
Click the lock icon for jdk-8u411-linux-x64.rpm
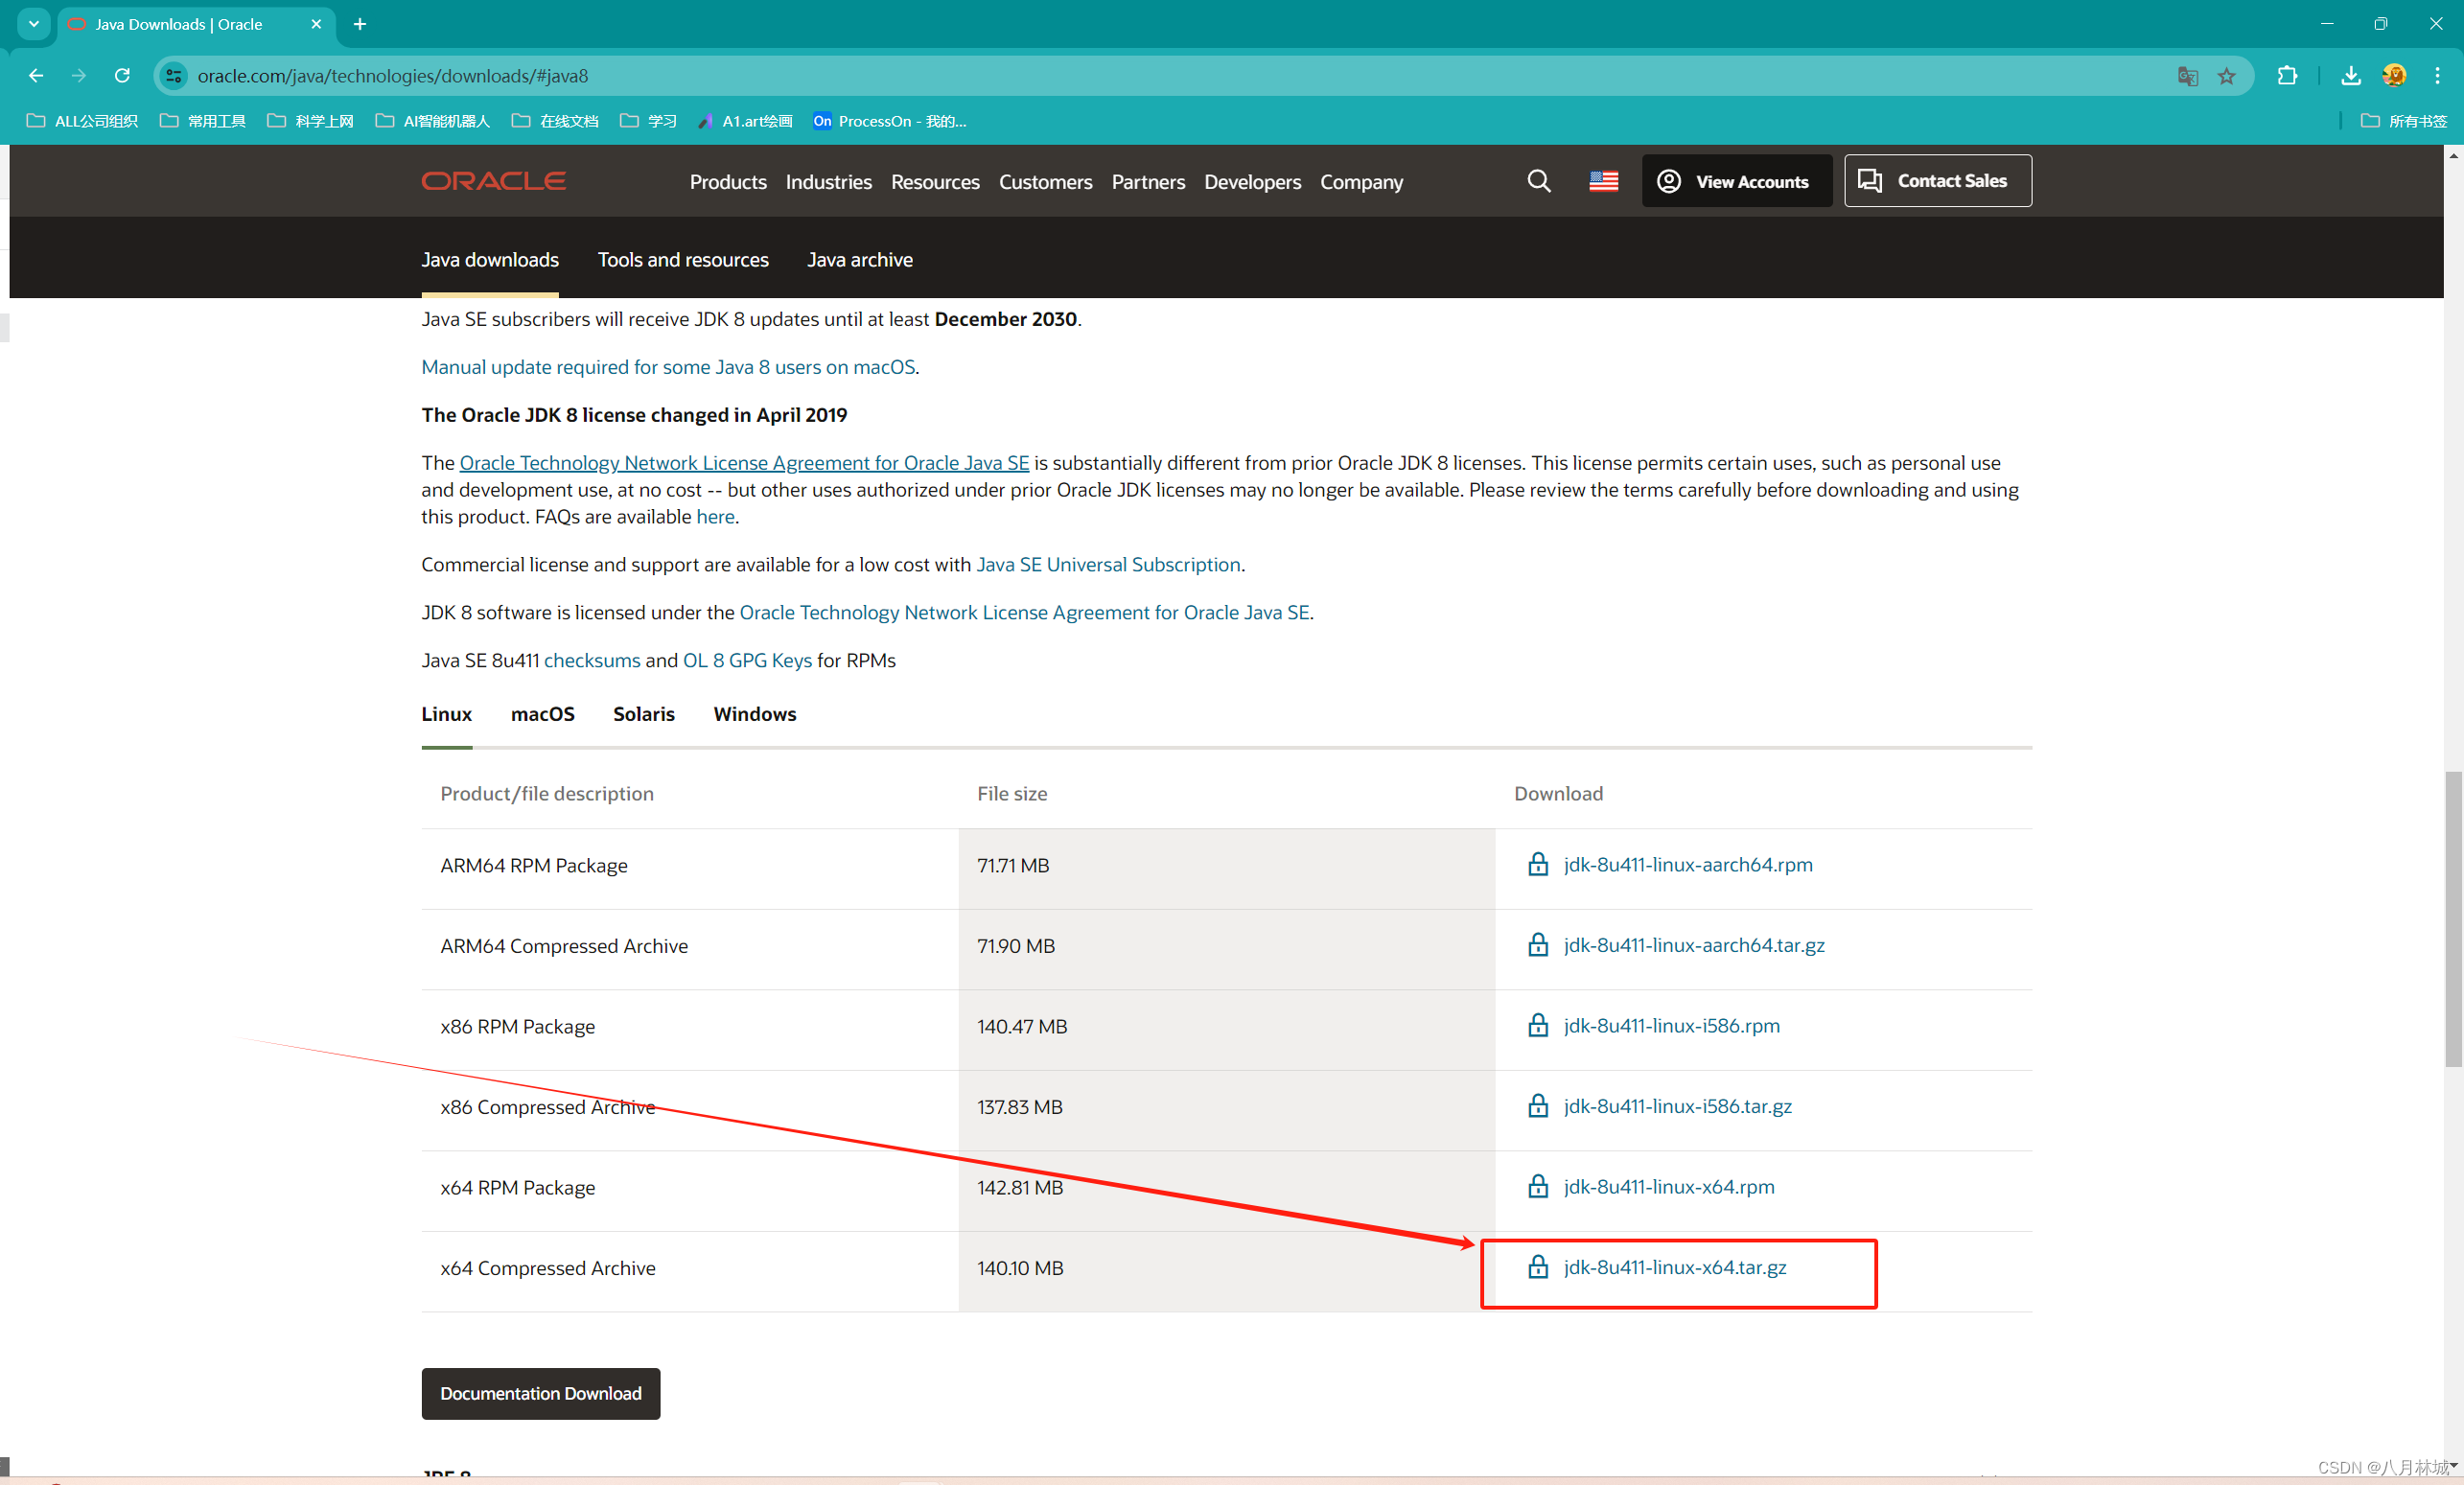1538,1186
